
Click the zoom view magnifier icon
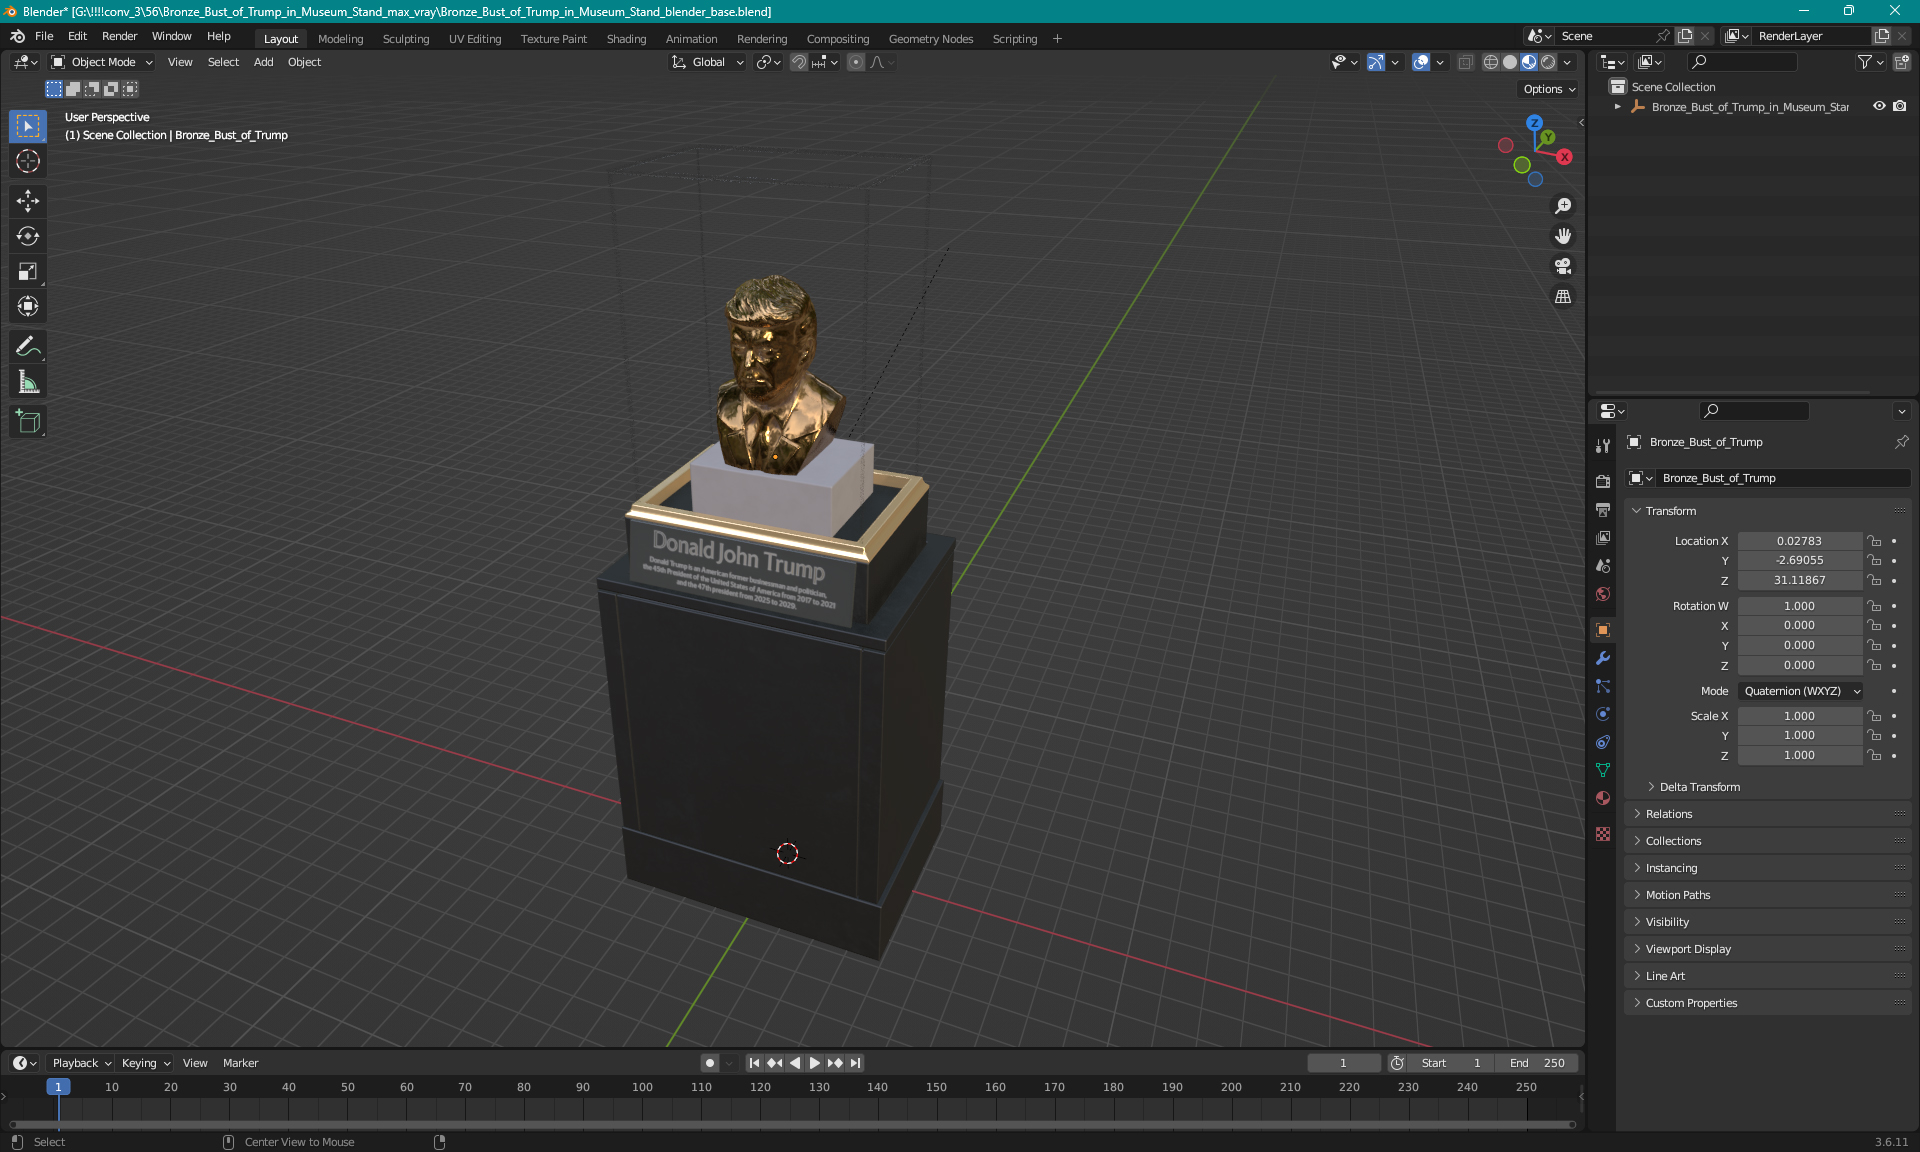click(1563, 206)
